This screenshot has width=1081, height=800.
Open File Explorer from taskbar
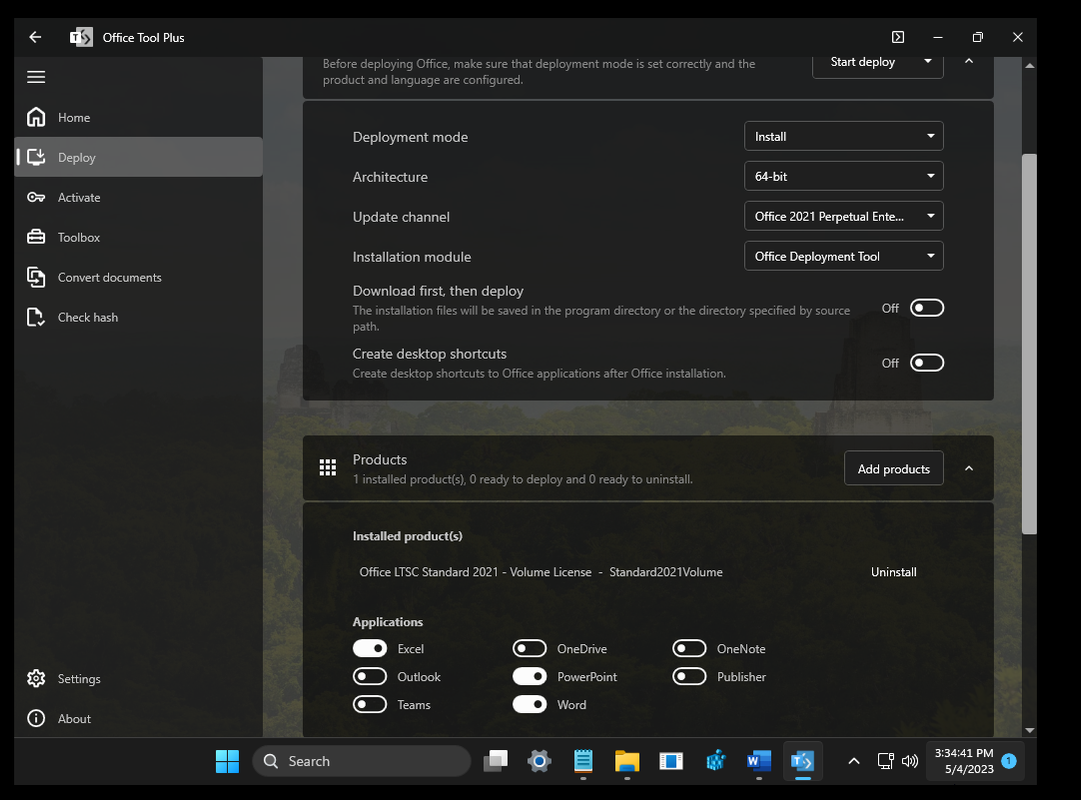(627, 761)
